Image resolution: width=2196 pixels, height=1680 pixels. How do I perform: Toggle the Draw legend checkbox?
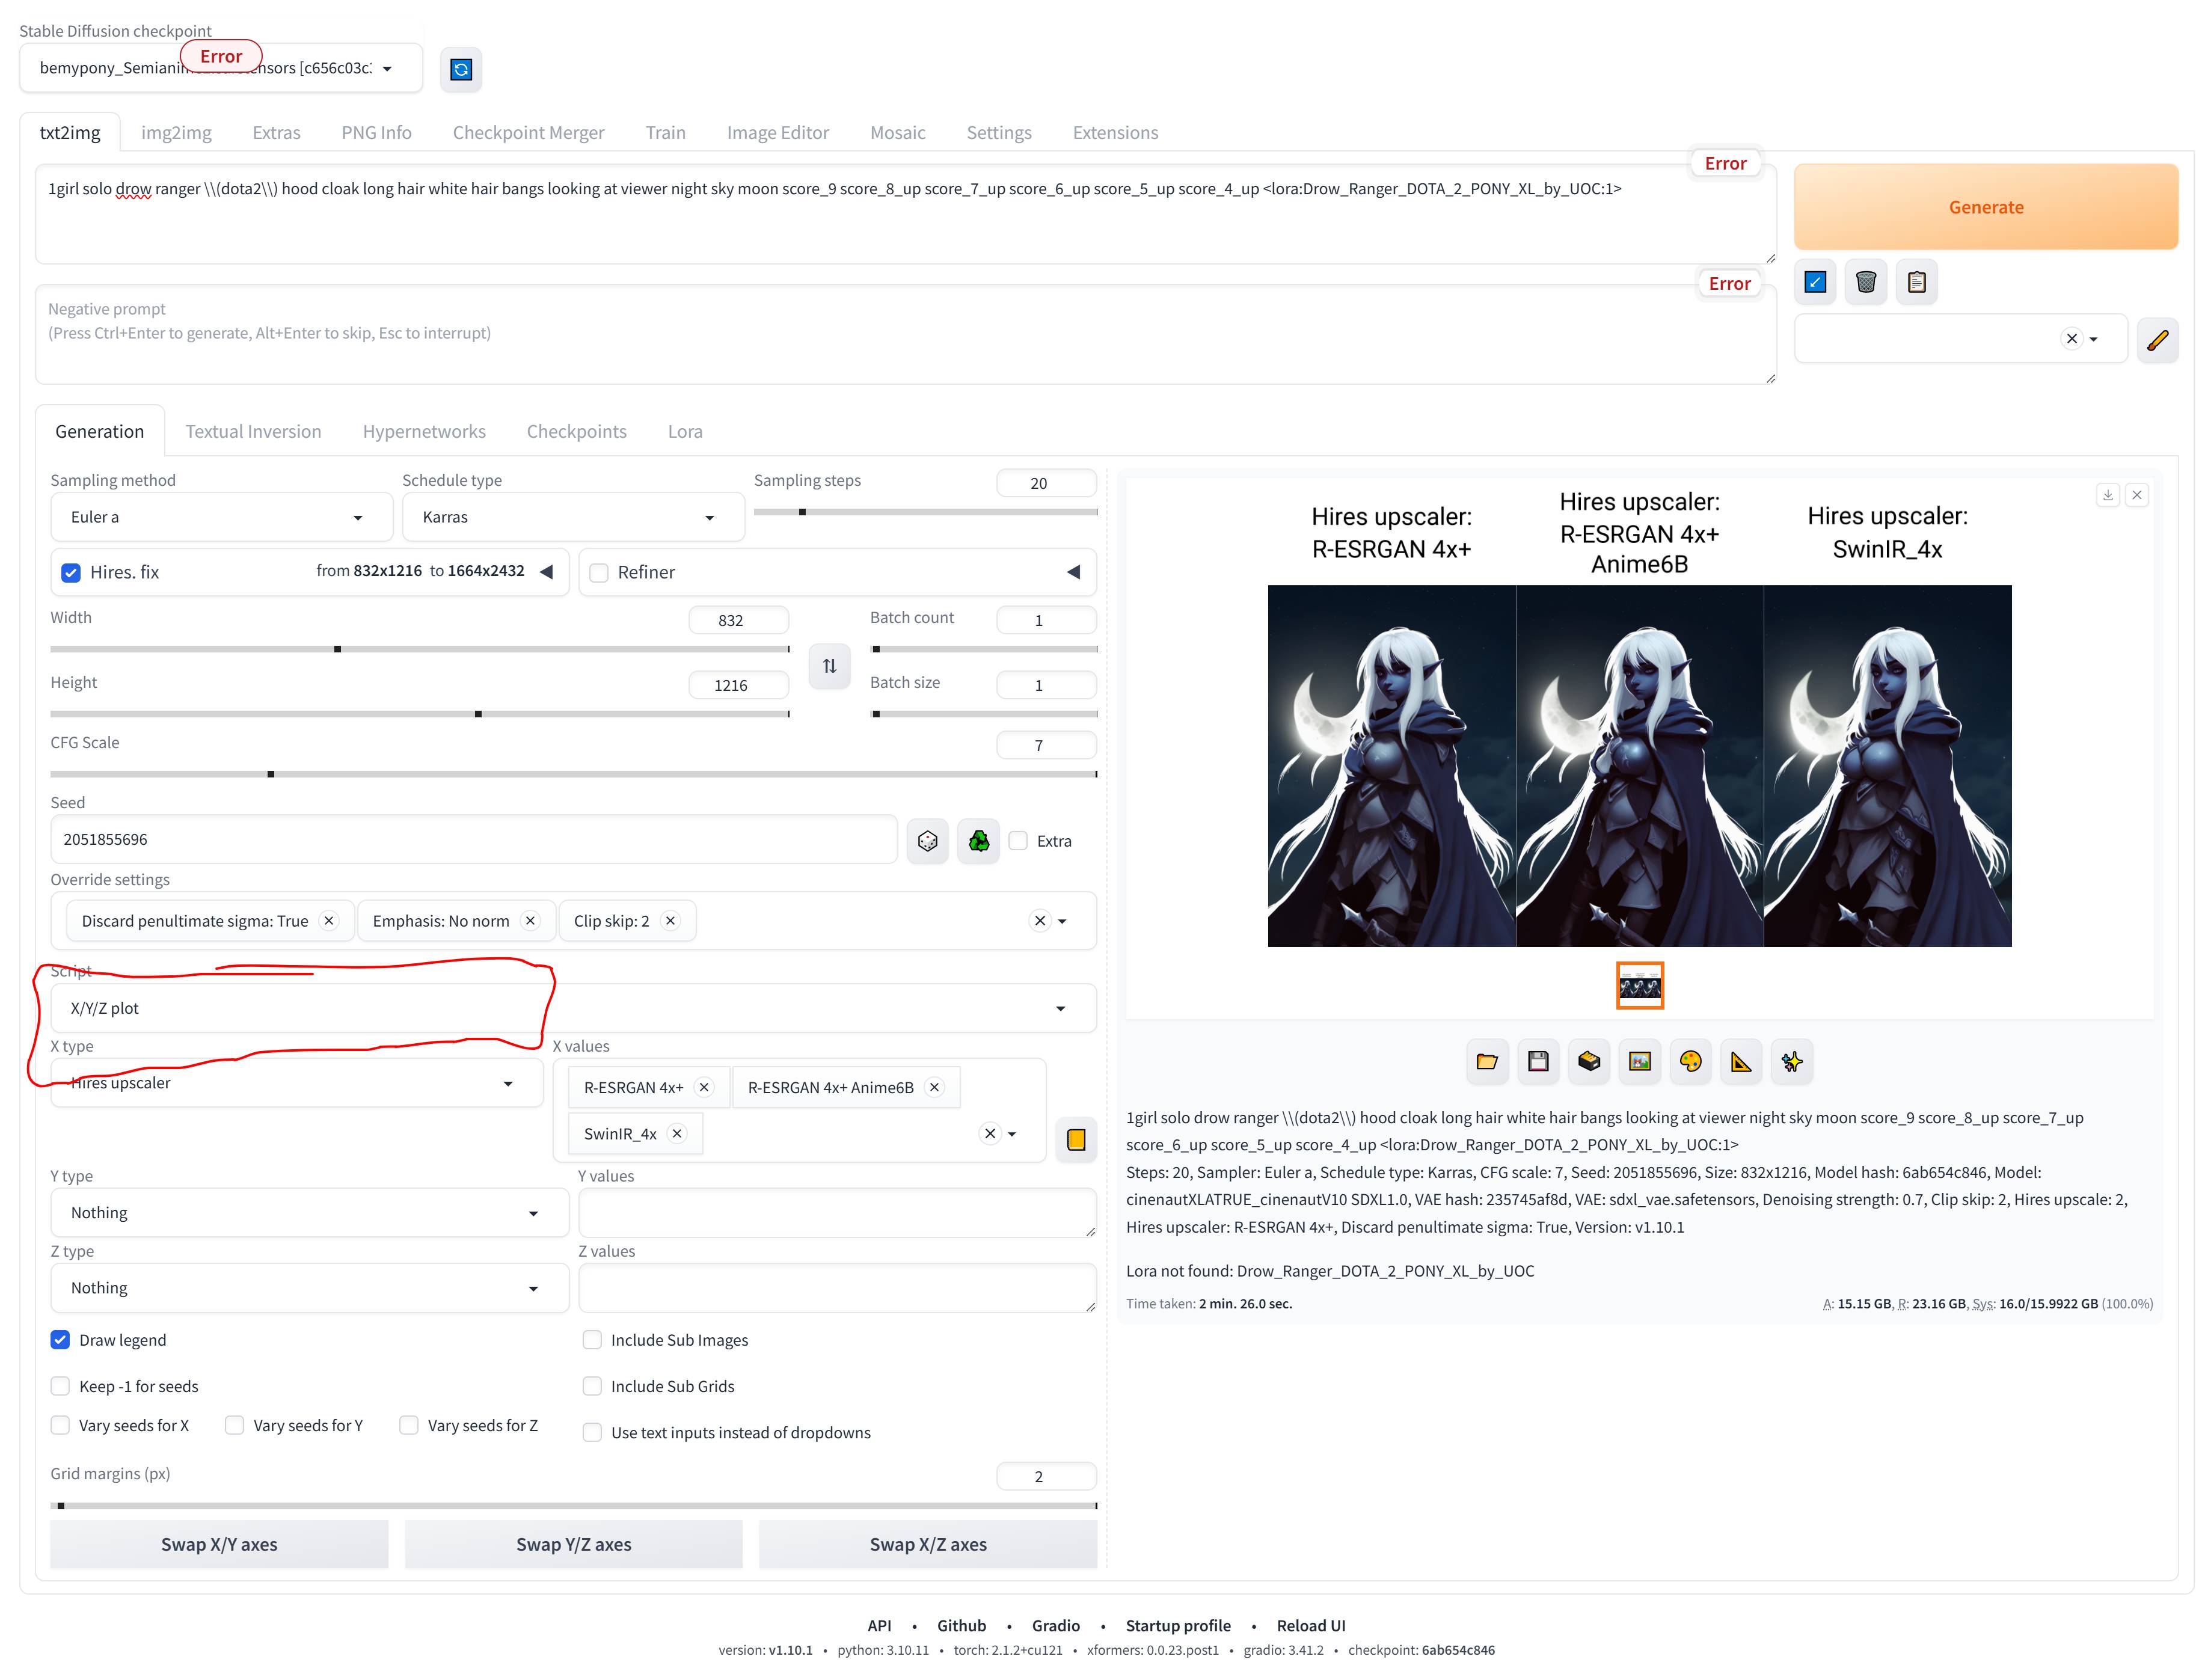click(61, 1340)
